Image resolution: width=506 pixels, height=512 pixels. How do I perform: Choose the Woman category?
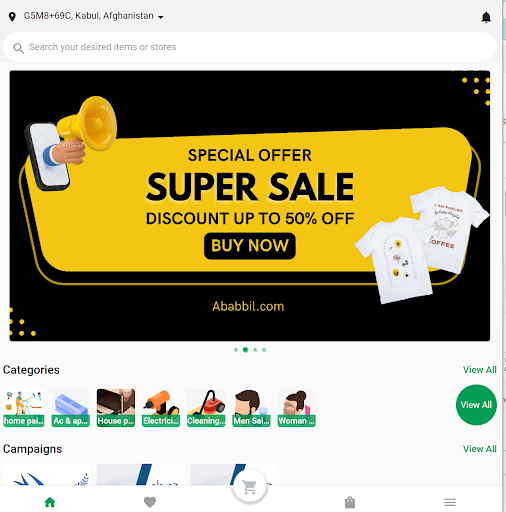[296, 408]
